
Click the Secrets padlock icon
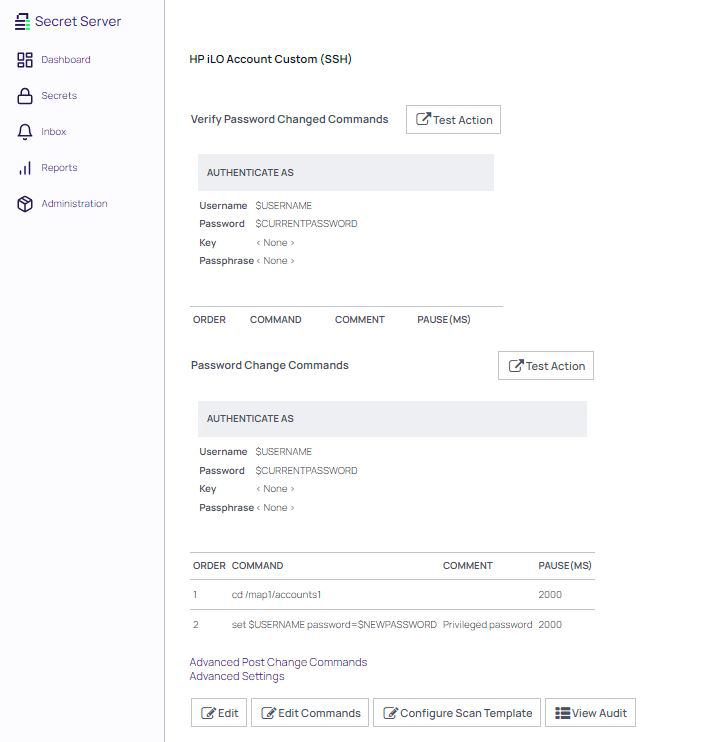(x=25, y=96)
